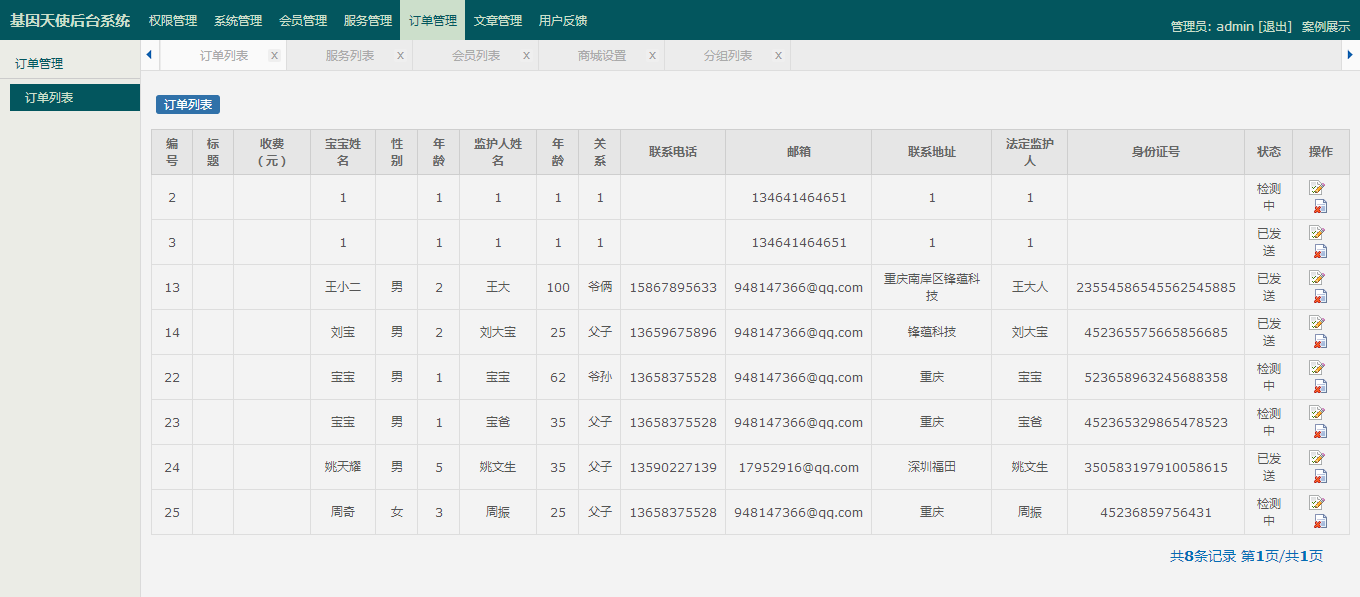Switch to the 商城设置 tab

pyautogui.click(x=602, y=56)
